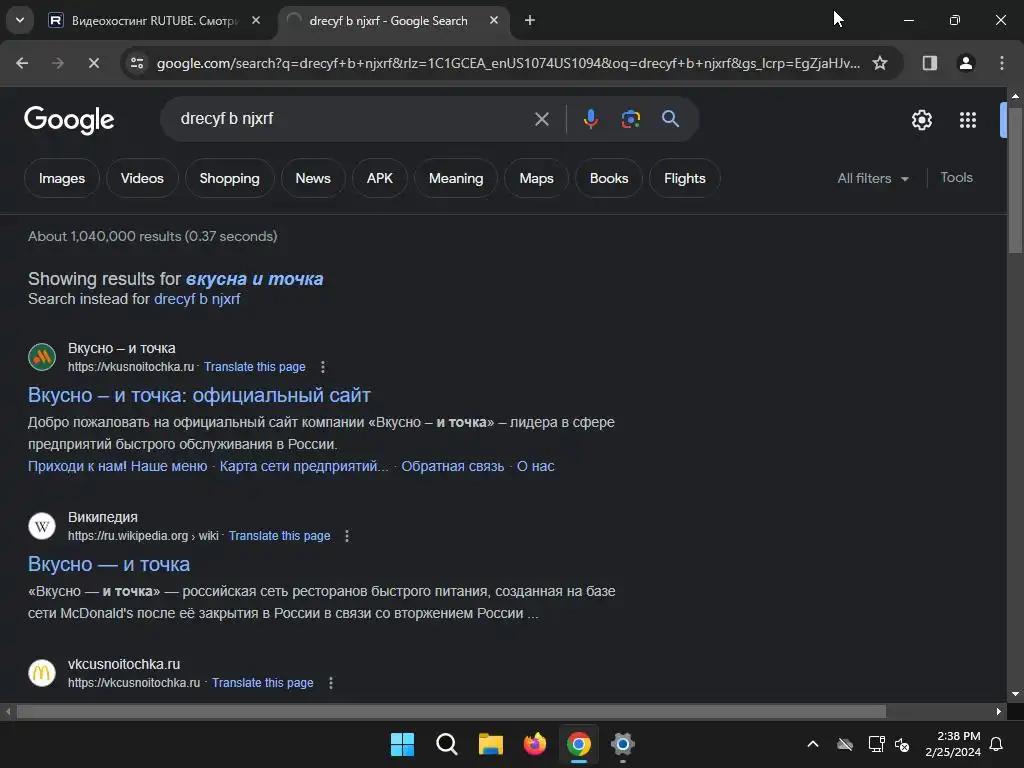
Task: Open Settings app in taskbar
Action: (622, 744)
